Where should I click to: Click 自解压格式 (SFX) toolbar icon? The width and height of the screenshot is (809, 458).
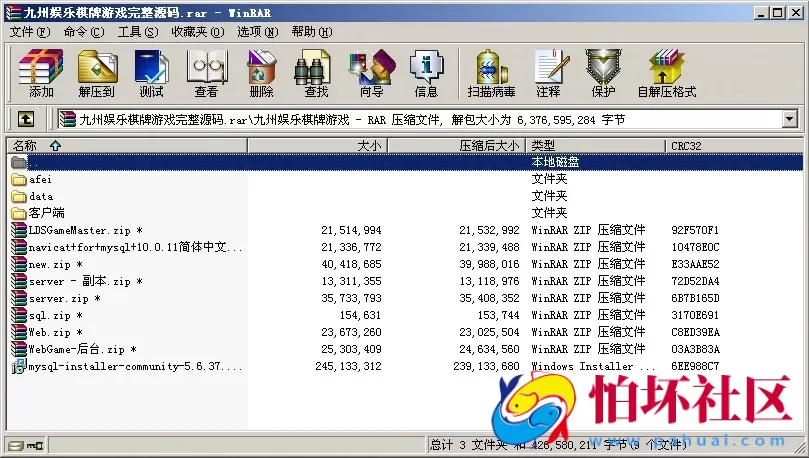tap(667, 73)
